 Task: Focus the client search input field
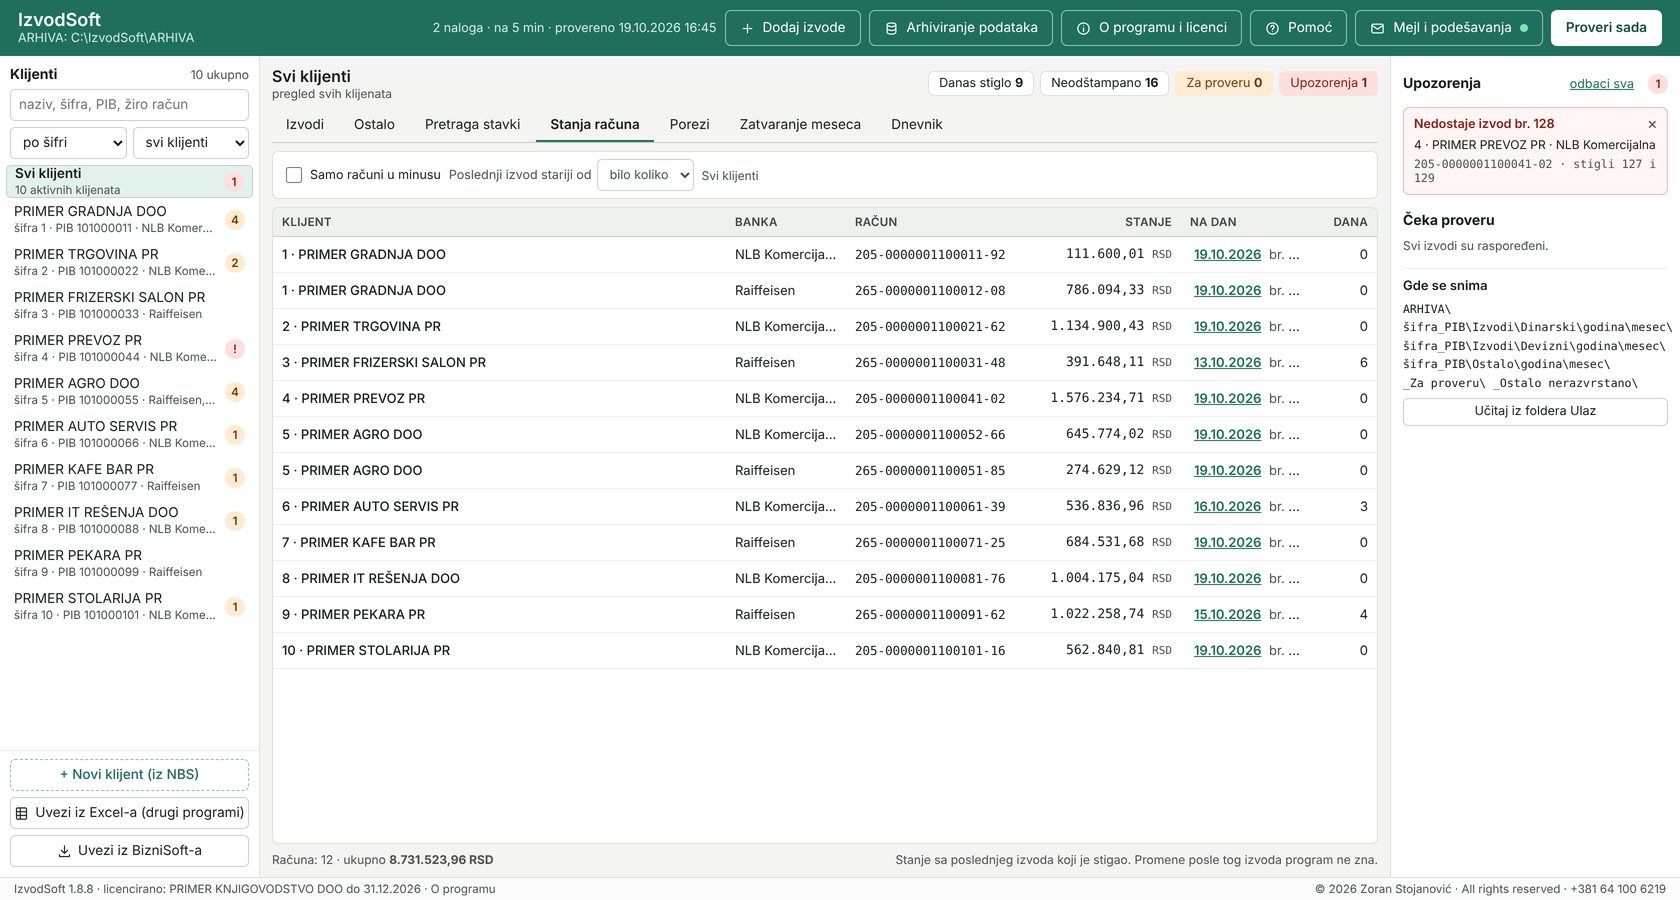[129, 105]
